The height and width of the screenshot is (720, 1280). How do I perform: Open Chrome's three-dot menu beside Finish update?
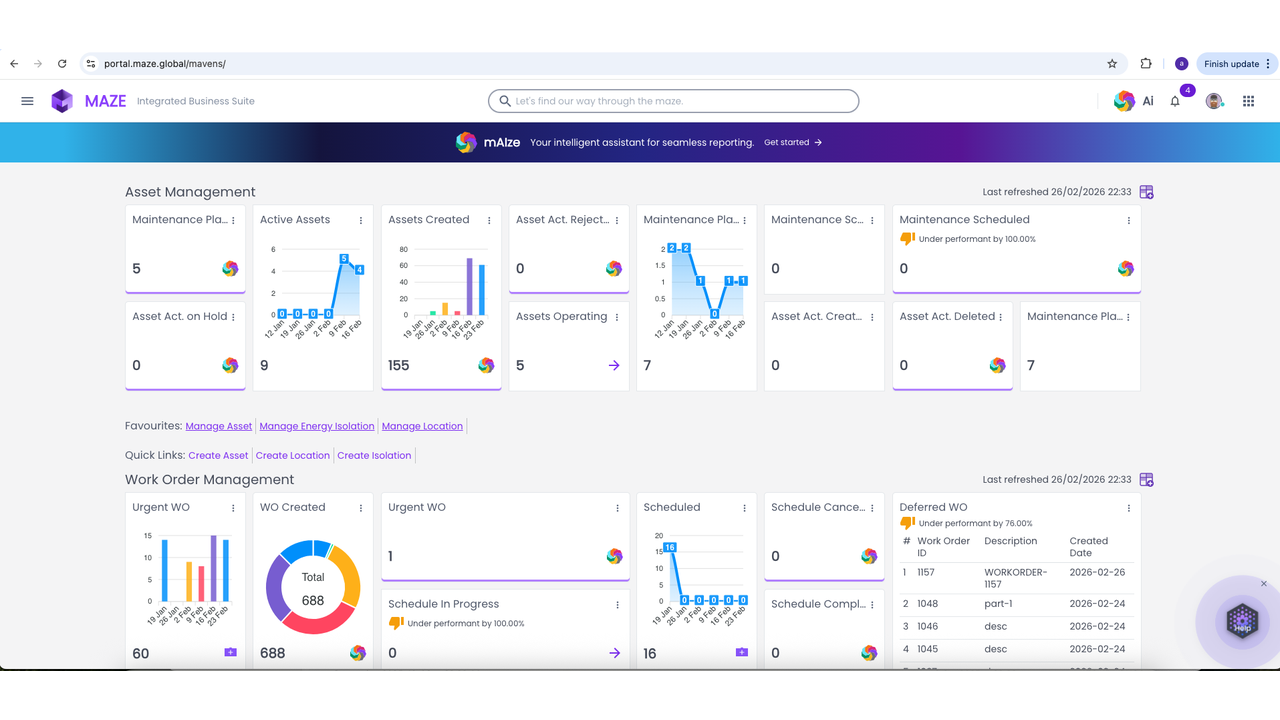1268,64
